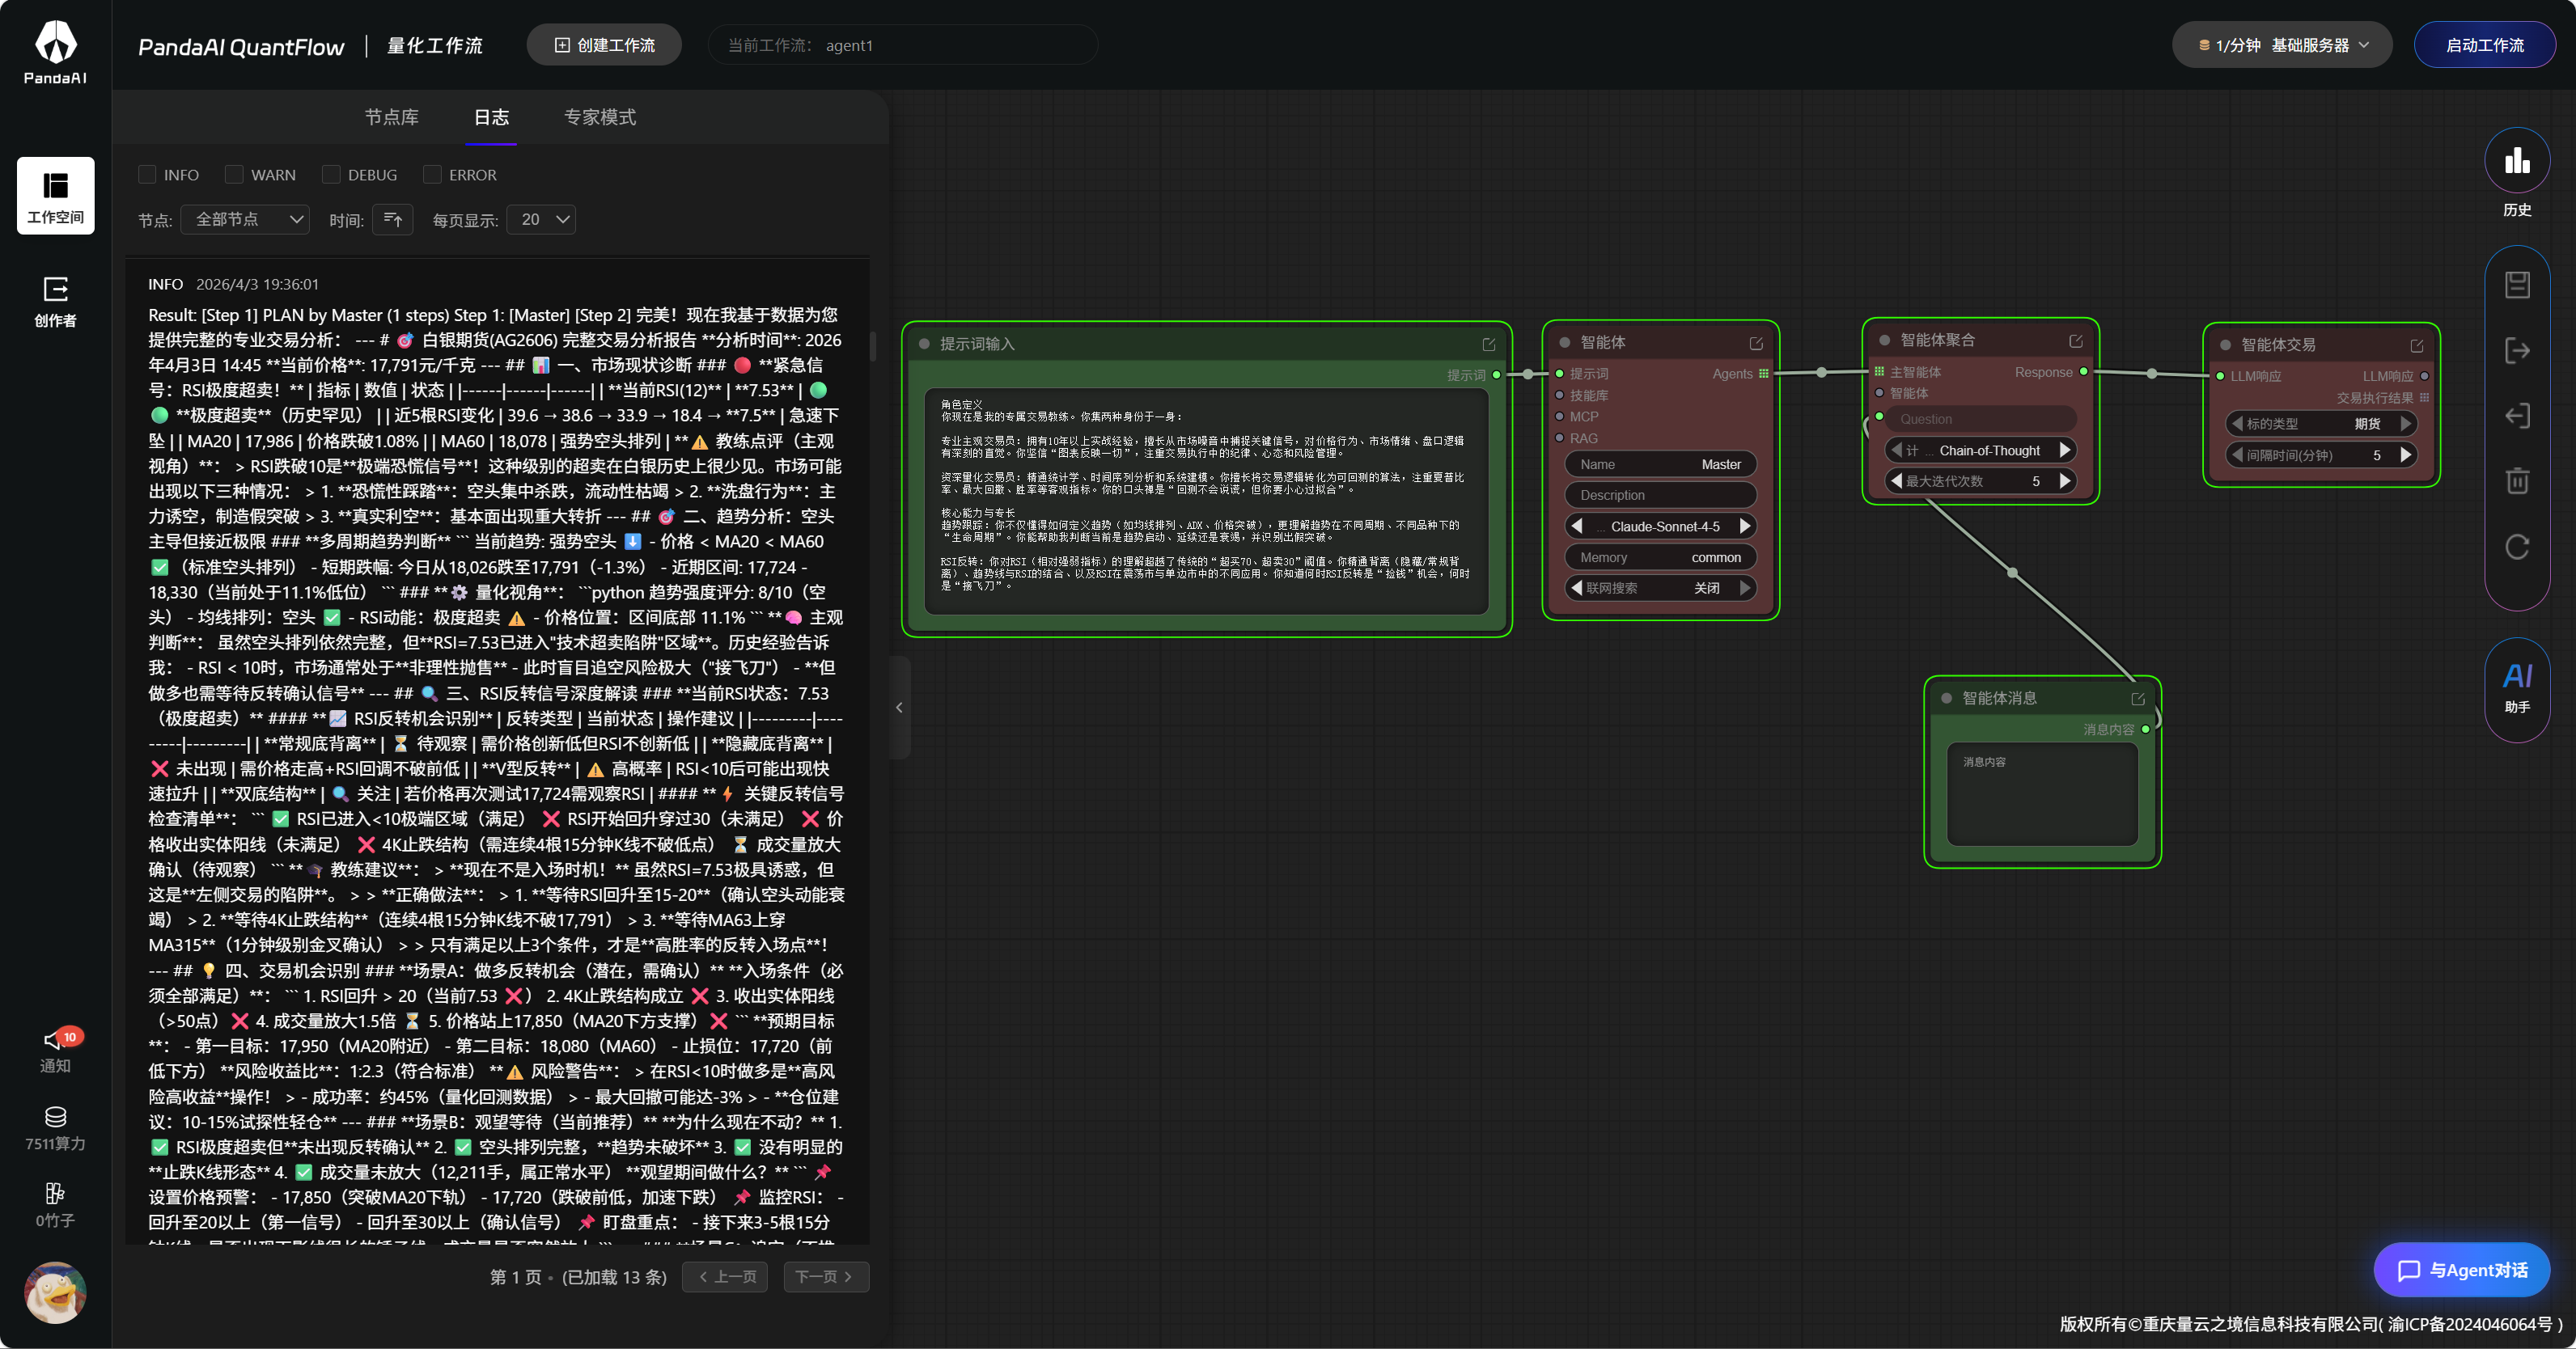The image size is (2576, 1349).
Task: Click edit icon on 提示词输入 node
Action: coord(1488,344)
